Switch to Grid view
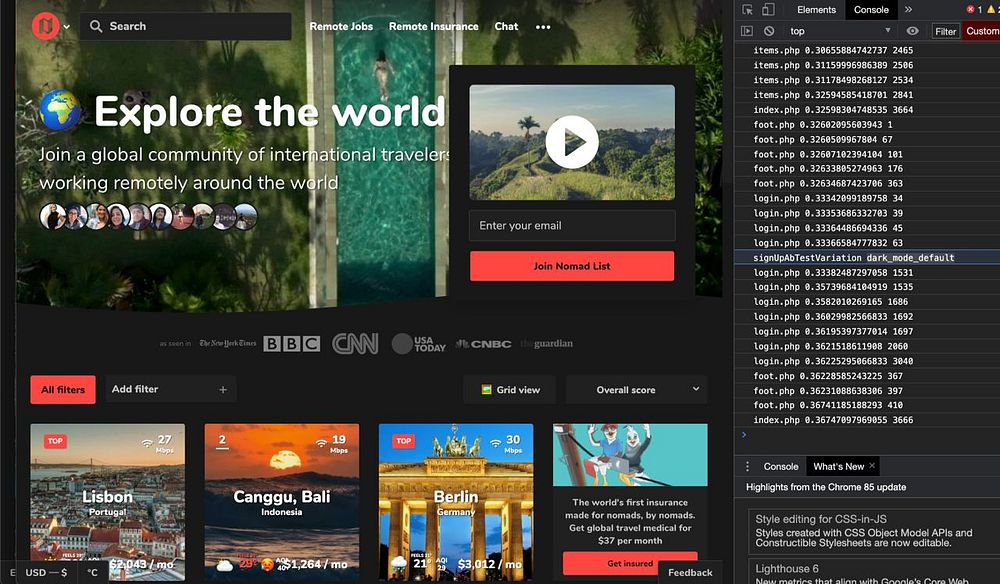This screenshot has height=584, width=1000. [510, 390]
